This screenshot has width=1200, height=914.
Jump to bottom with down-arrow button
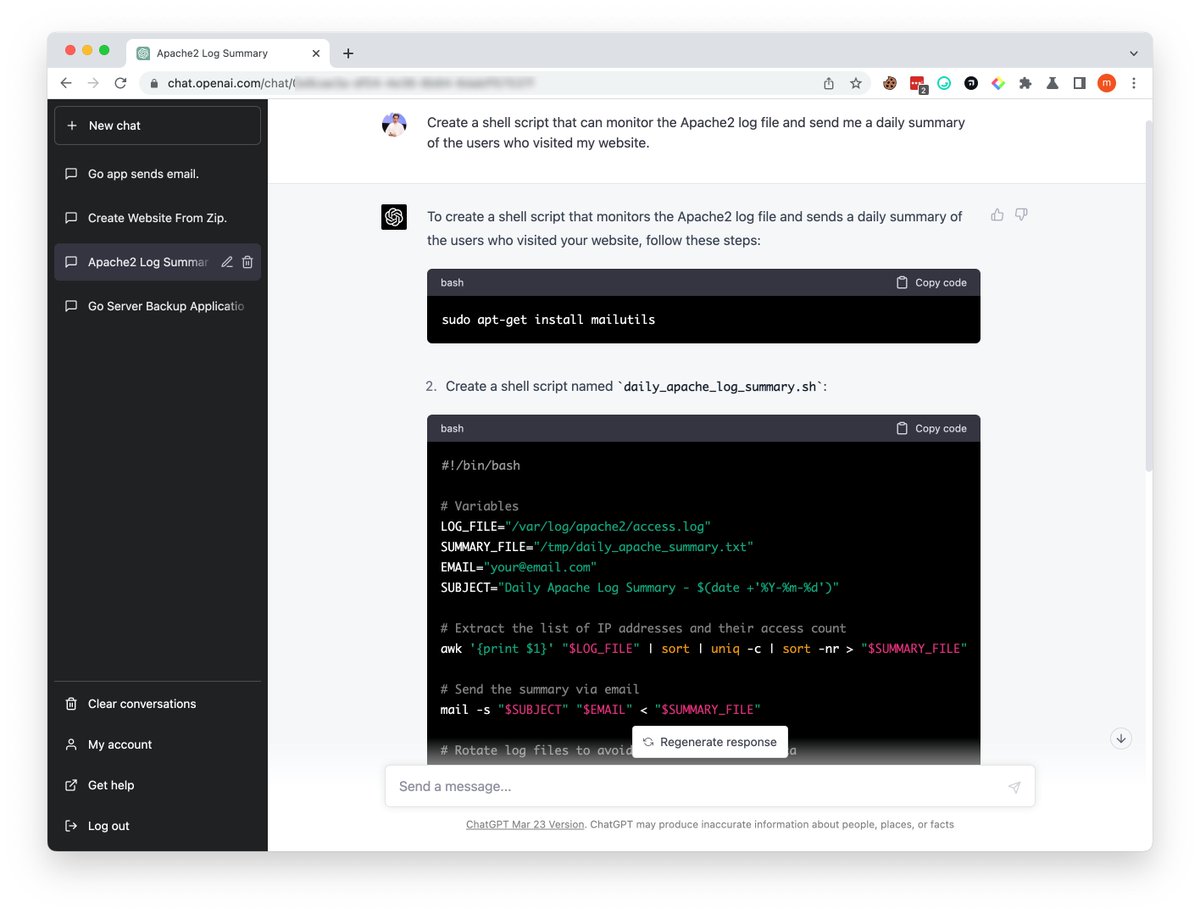[x=1121, y=739]
